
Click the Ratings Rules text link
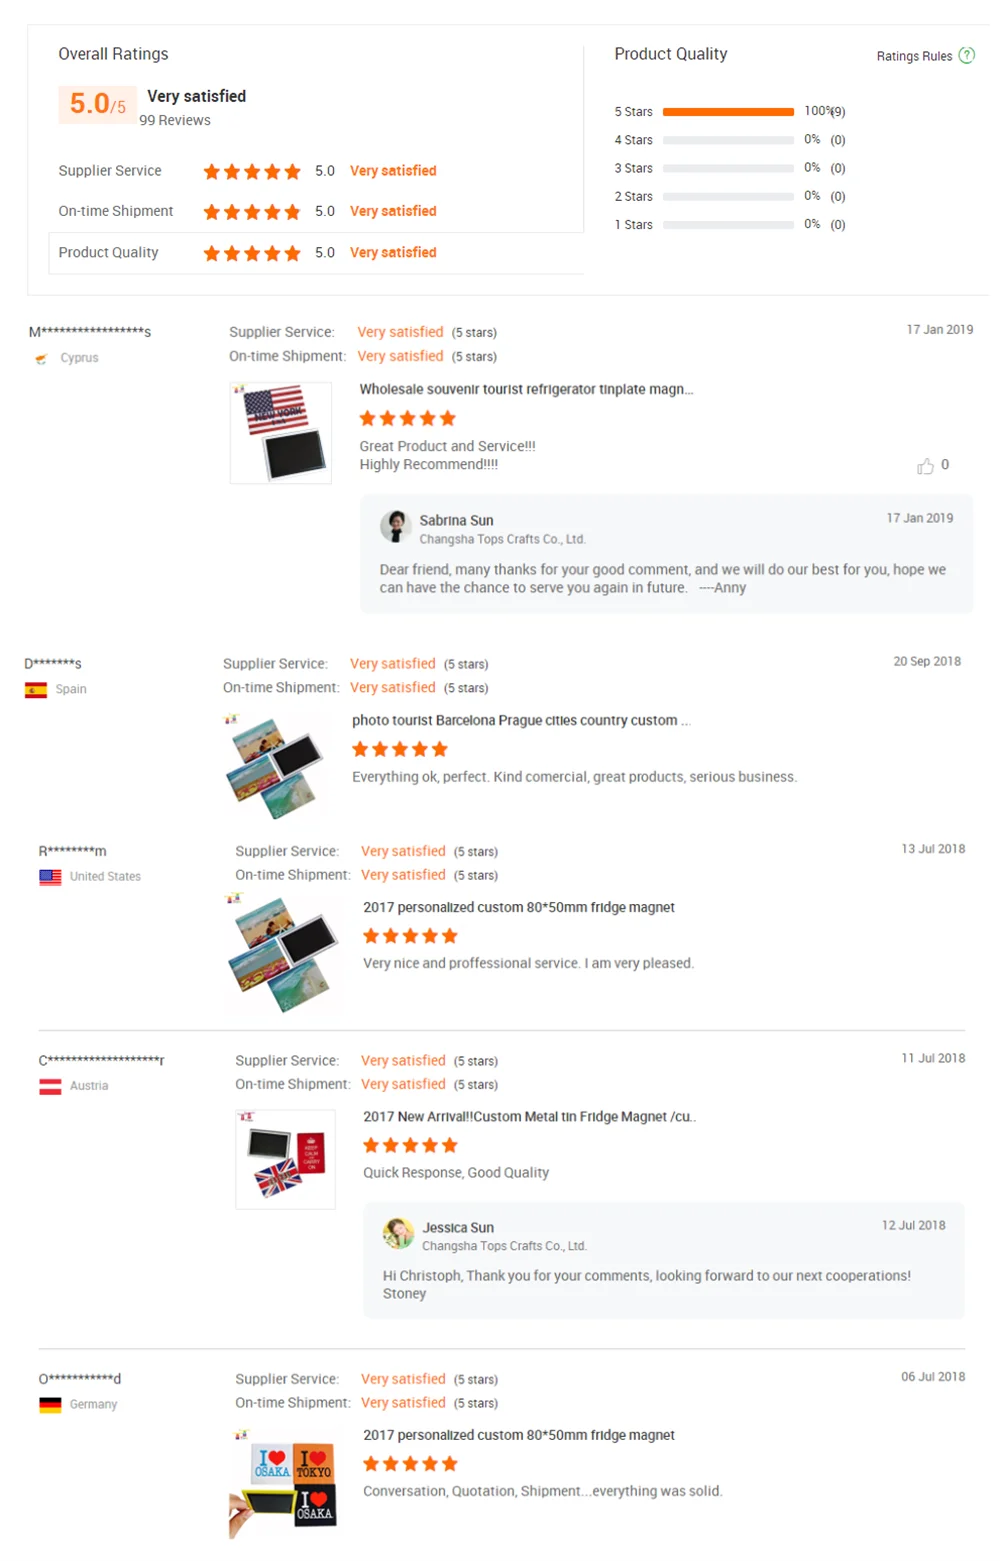point(914,56)
